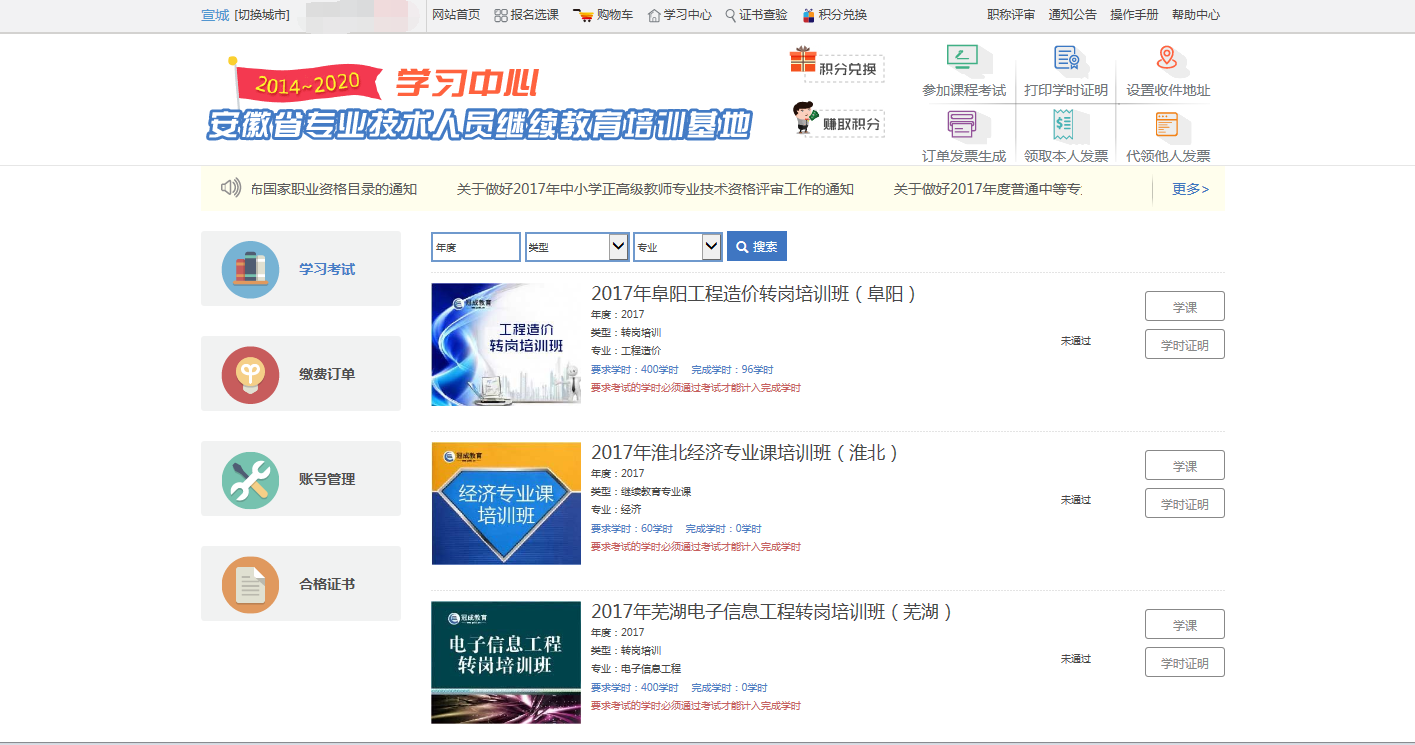Click the 年度 input field
The image size is (1415, 745).
point(476,247)
